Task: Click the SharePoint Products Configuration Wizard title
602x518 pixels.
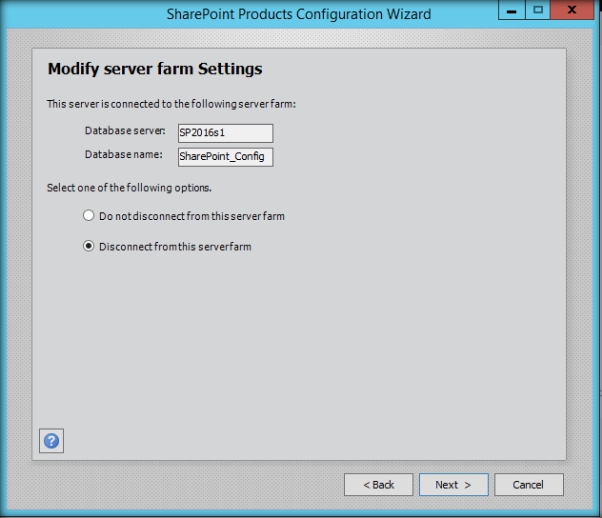Action: (x=299, y=14)
